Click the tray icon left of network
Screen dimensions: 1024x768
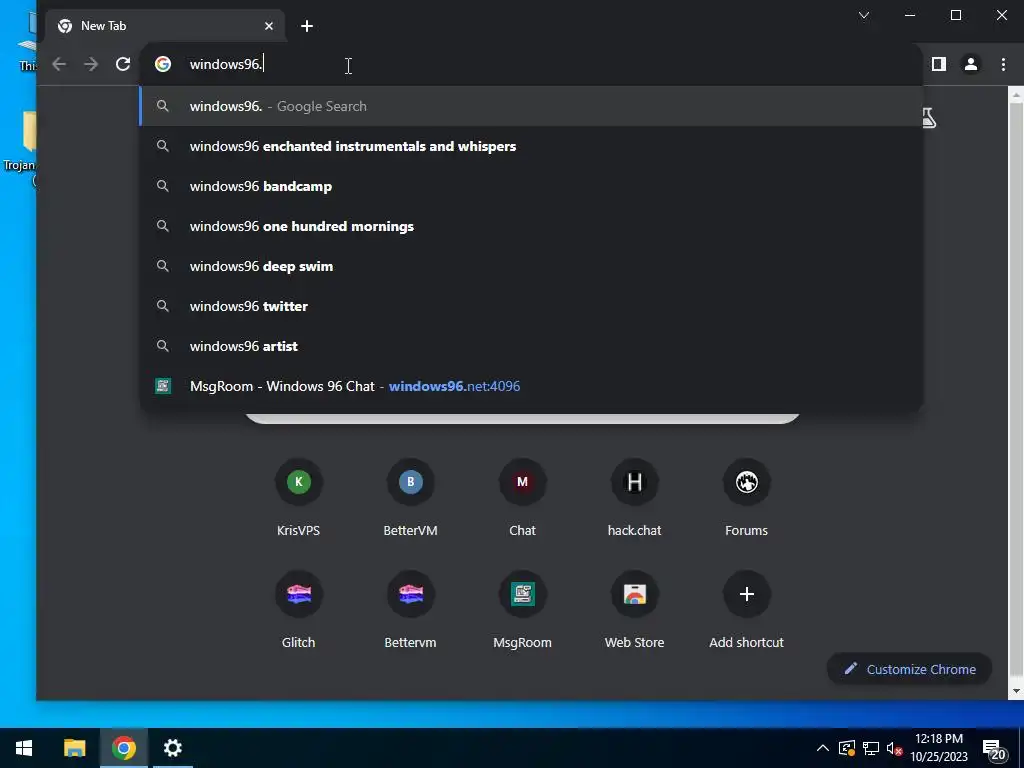tap(846, 748)
